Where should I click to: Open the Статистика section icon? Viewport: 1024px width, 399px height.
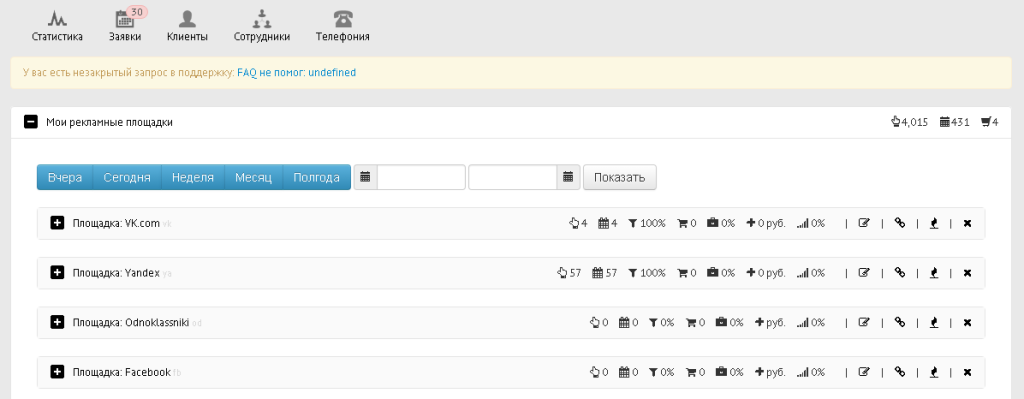click(x=57, y=18)
